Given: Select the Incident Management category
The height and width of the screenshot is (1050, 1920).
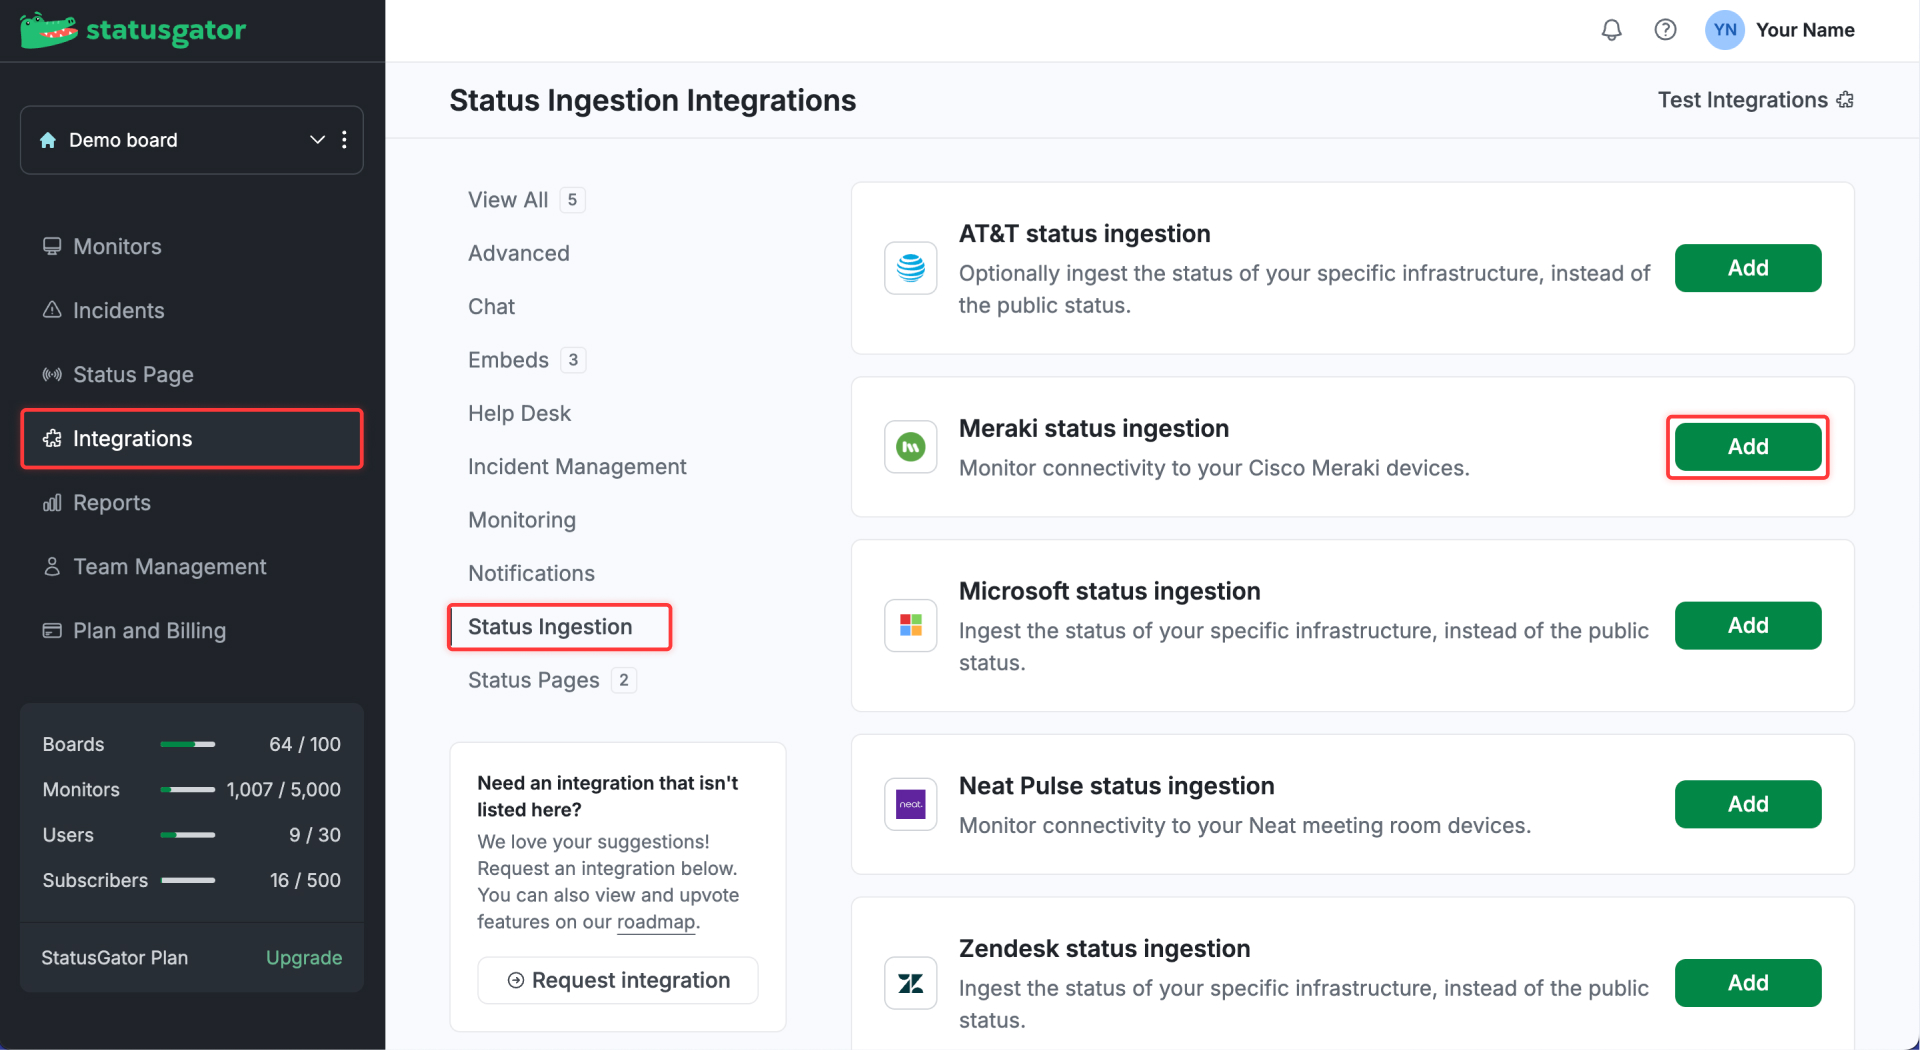Looking at the screenshot, I should 577,466.
